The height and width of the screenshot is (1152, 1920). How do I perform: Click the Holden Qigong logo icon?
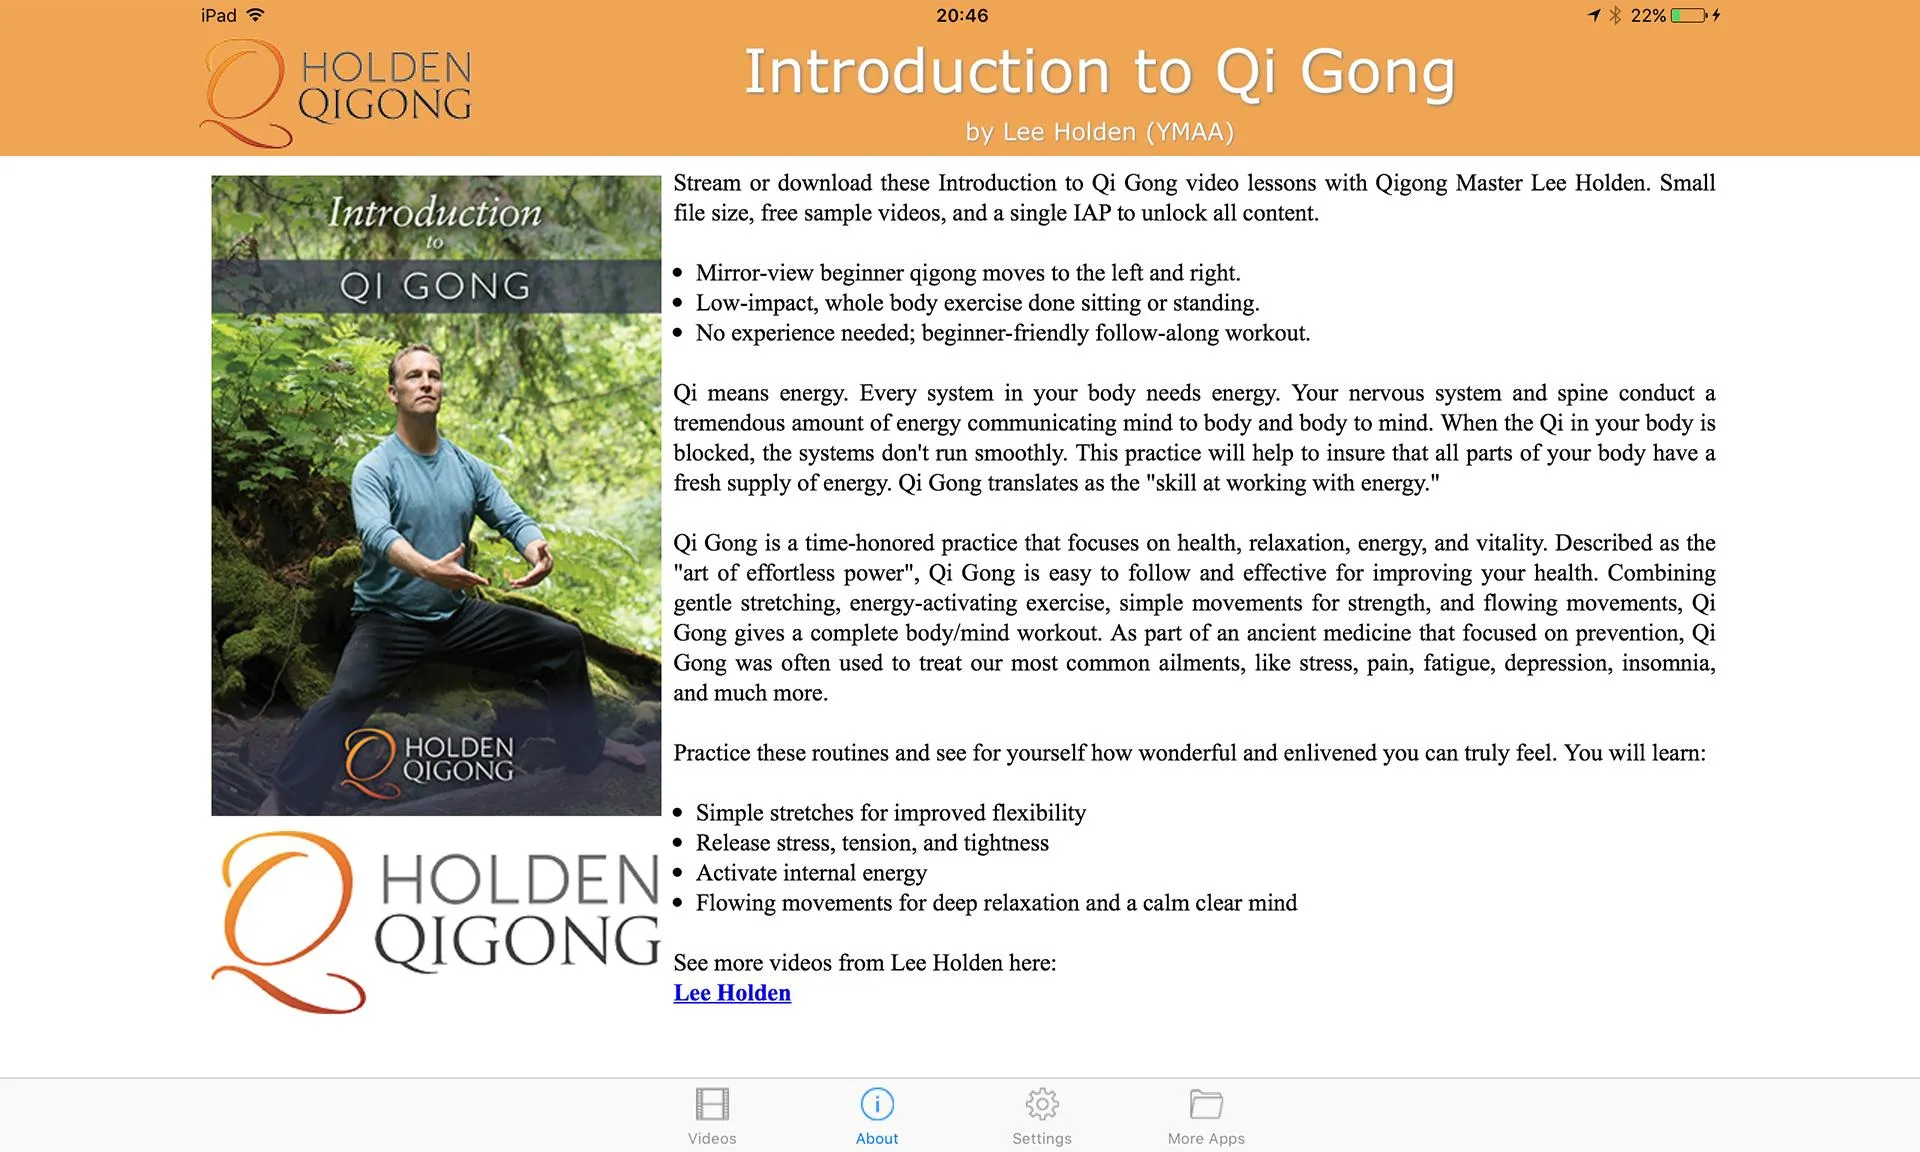[x=245, y=92]
